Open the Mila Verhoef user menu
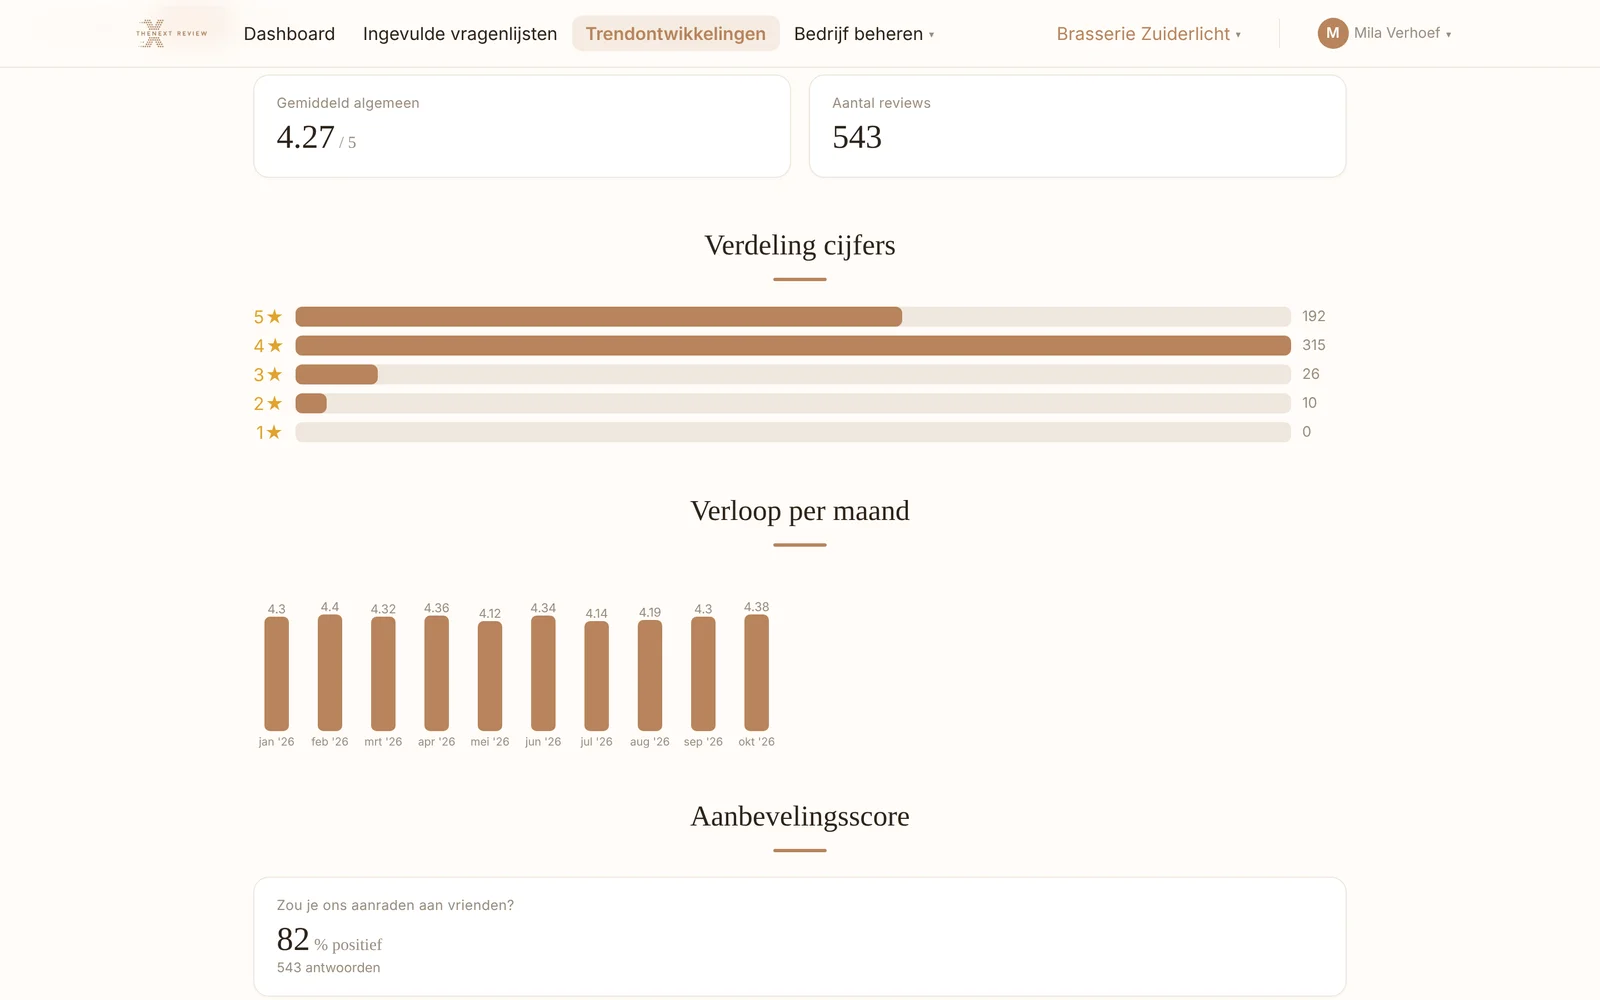The image size is (1600, 1000). click(x=1385, y=33)
